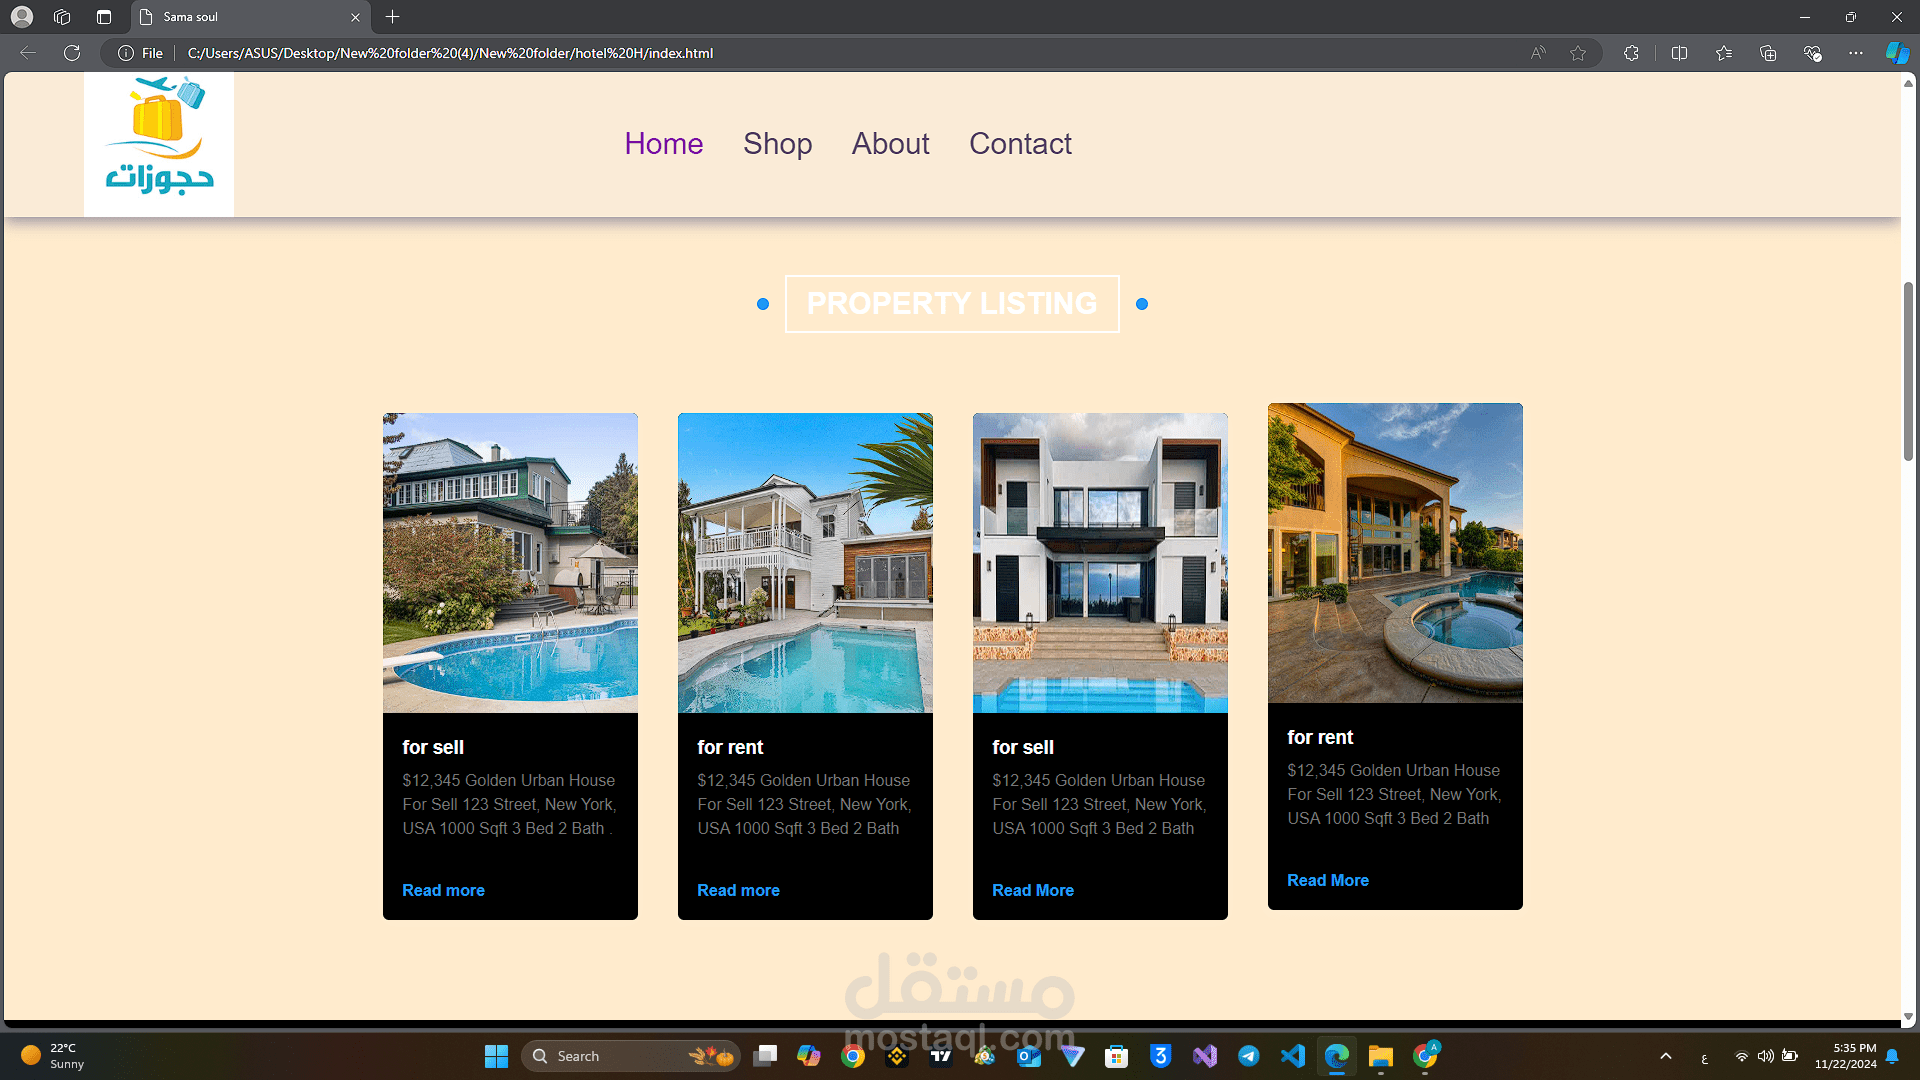Image resolution: width=1920 pixels, height=1080 pixels.
Task: Open the clock showing 5:35 PM
Action: point(1846,1056)
